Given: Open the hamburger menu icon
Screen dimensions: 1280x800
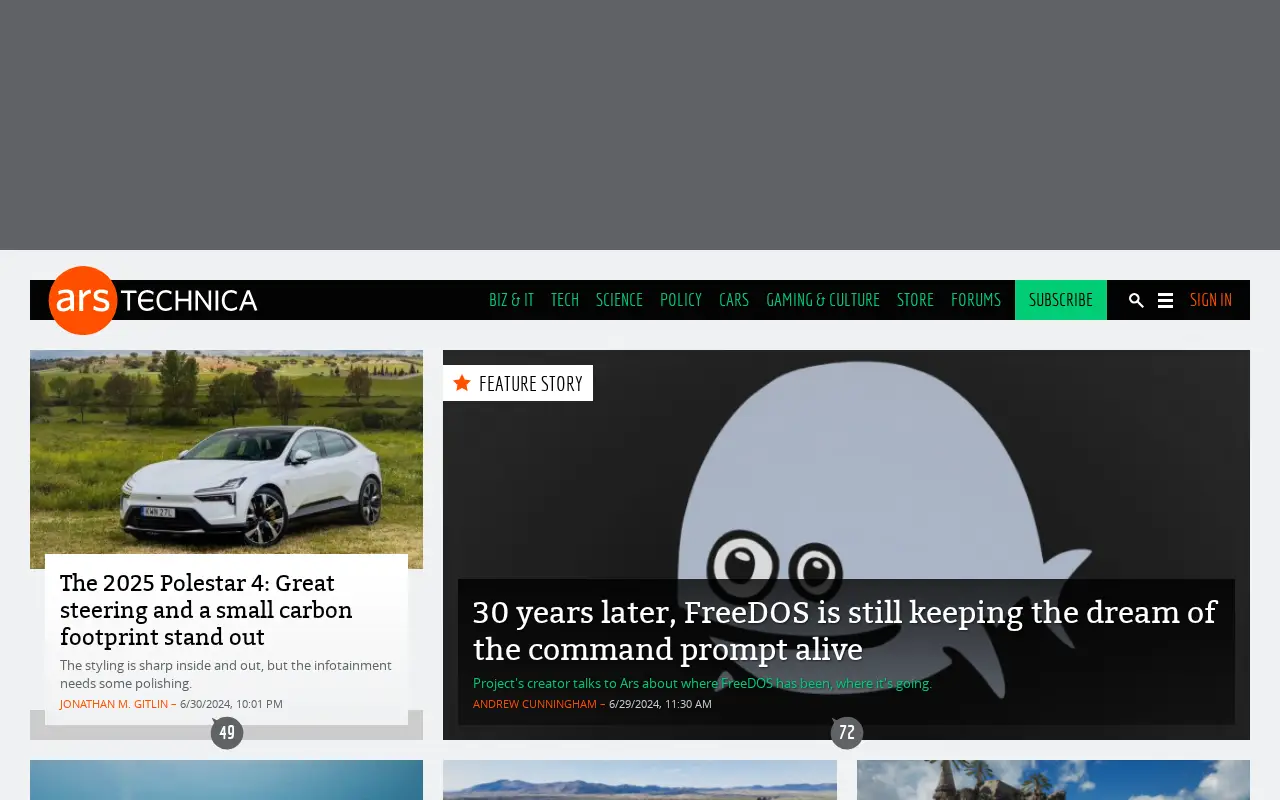Looking at the screenshot, I should tap(1165, 300).
